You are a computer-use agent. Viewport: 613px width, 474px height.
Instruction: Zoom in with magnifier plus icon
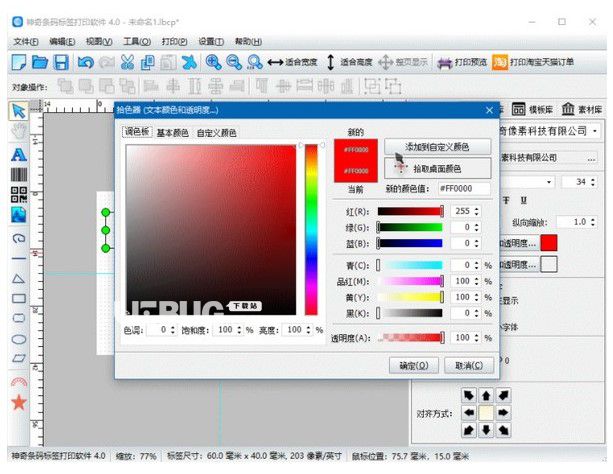pyautogui.click(x=213, y=62)
